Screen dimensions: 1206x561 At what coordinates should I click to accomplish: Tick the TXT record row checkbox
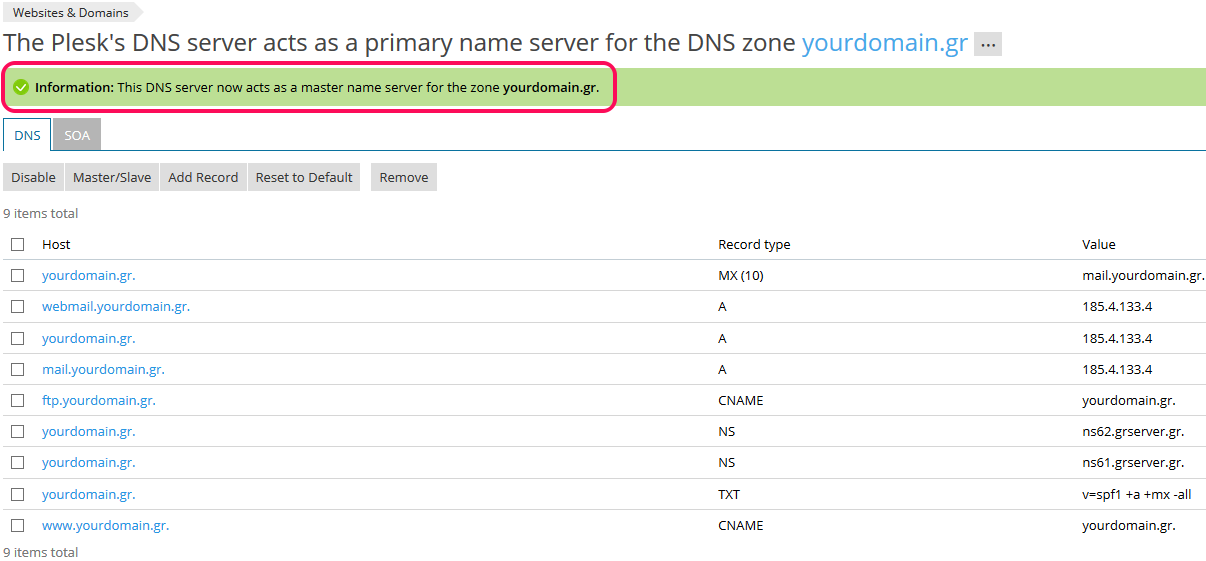pos(18,494)
